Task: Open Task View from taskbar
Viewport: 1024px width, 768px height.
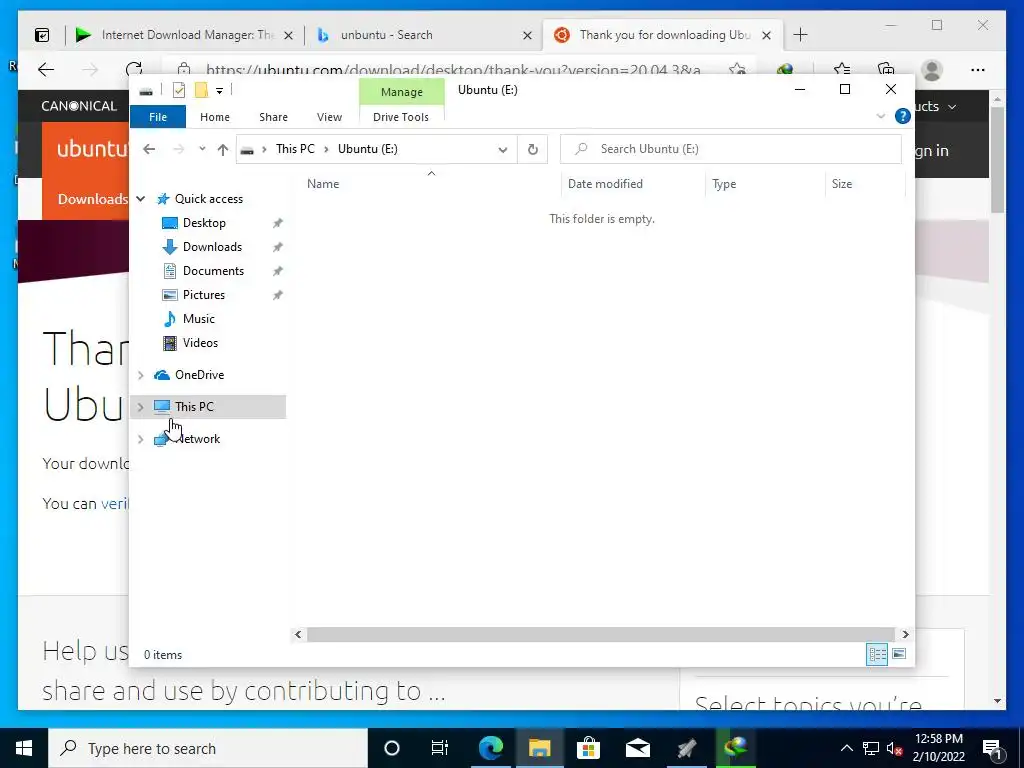Action: [x=440, y=748]
